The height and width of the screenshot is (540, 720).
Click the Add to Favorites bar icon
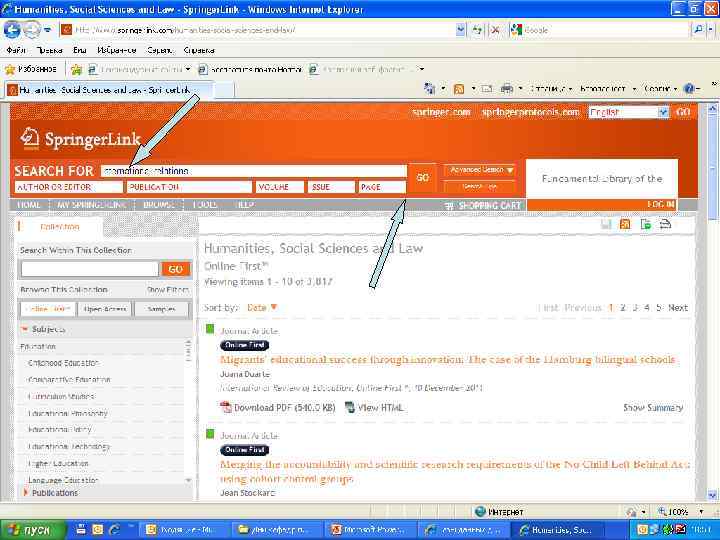click(76, 70)
